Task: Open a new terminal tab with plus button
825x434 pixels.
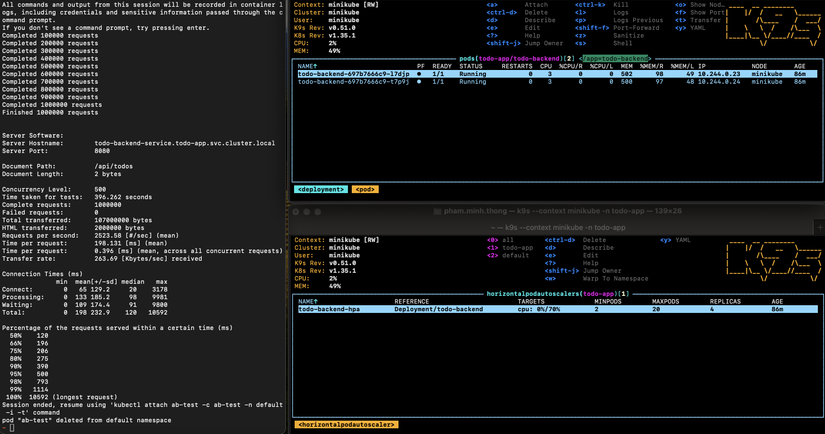Action: click(820, 227)
